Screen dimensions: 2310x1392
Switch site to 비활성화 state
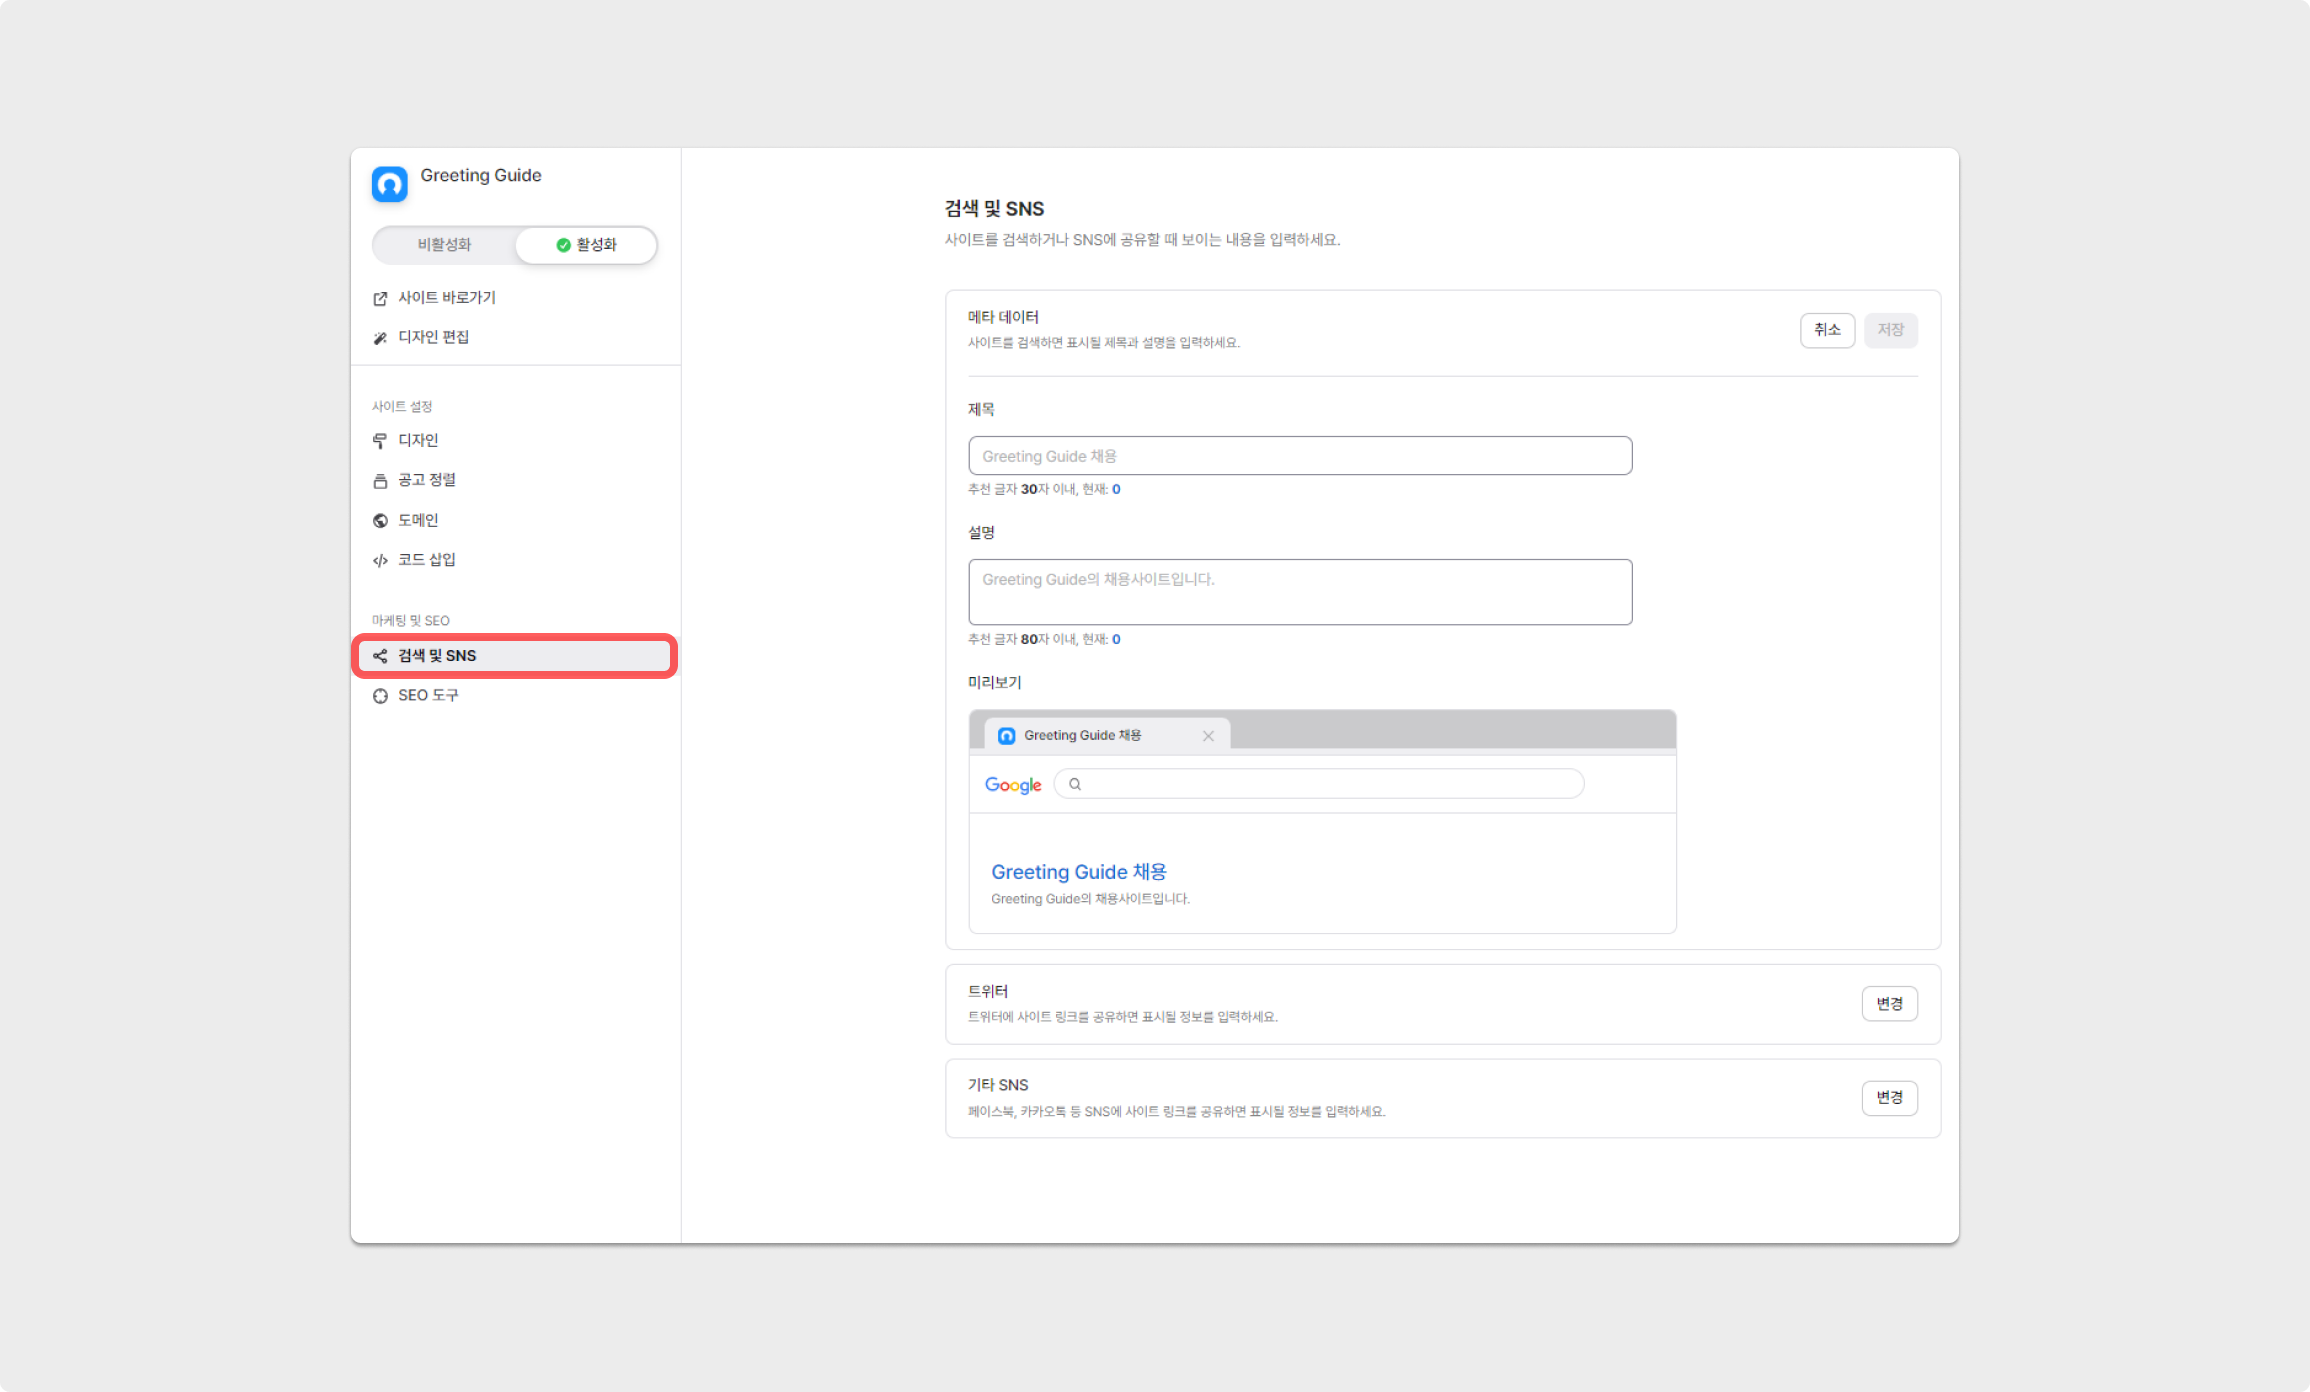tap(444, 245)
